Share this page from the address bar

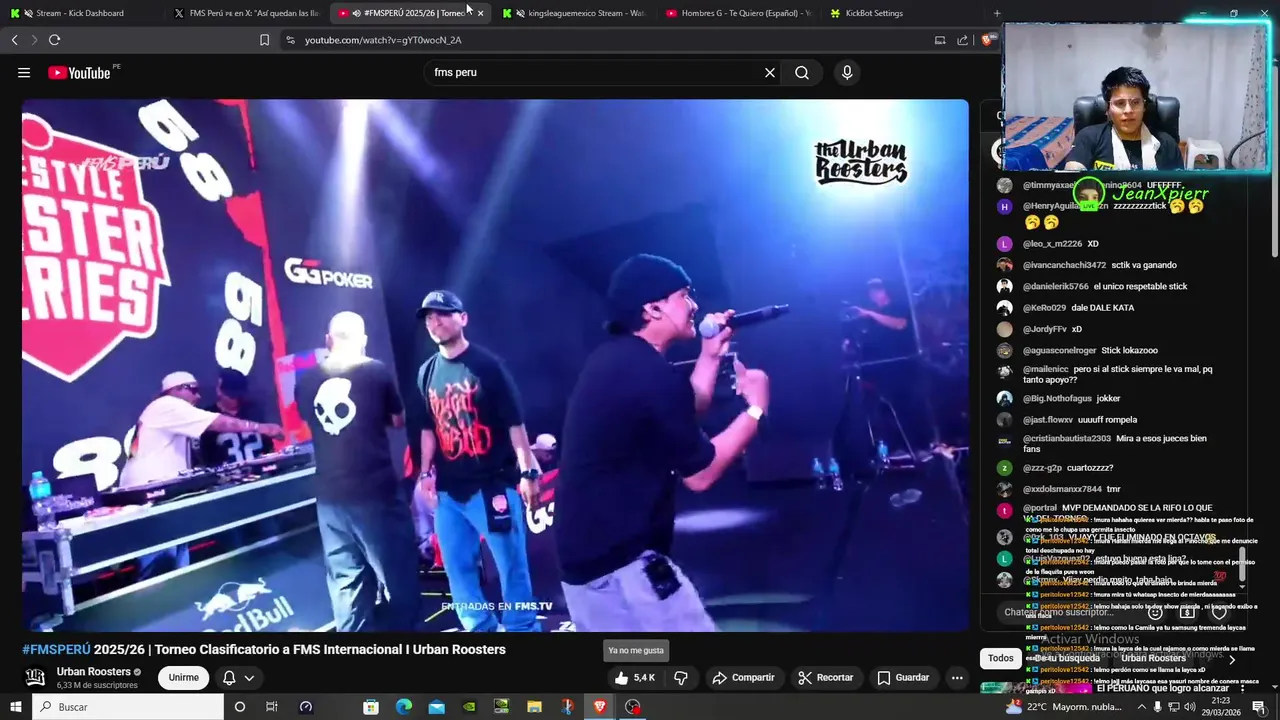[962, 40]
